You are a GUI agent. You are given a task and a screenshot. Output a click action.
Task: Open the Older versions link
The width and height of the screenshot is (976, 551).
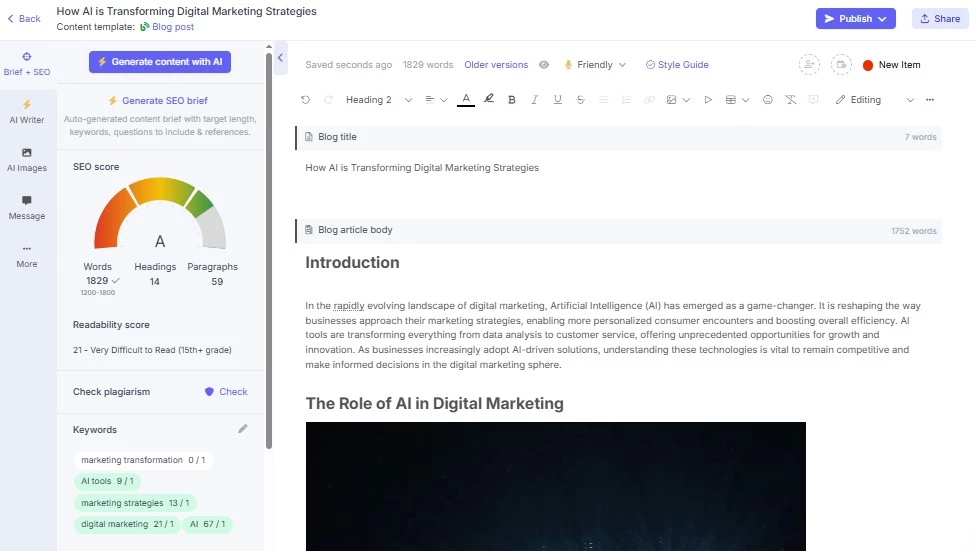point(496,65)
